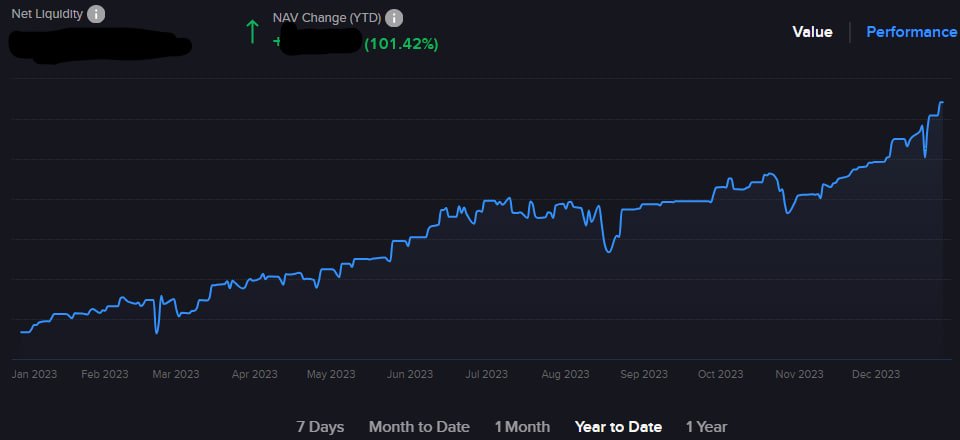Click the Jun 2023 axis label
This screenshot has height=440, width=960.
(x=410, y=374)
